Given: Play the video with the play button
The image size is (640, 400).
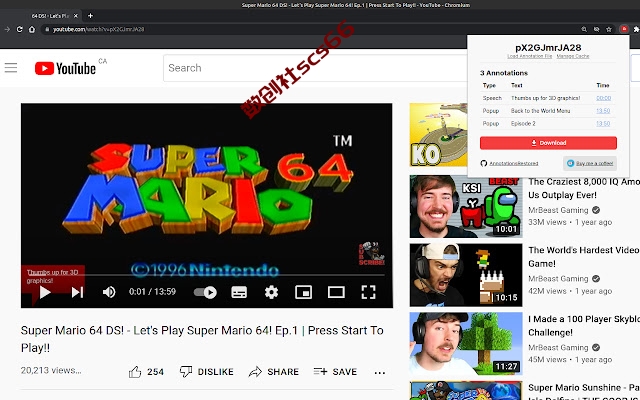Looking at the screenshot, I should tap(45, 292).
